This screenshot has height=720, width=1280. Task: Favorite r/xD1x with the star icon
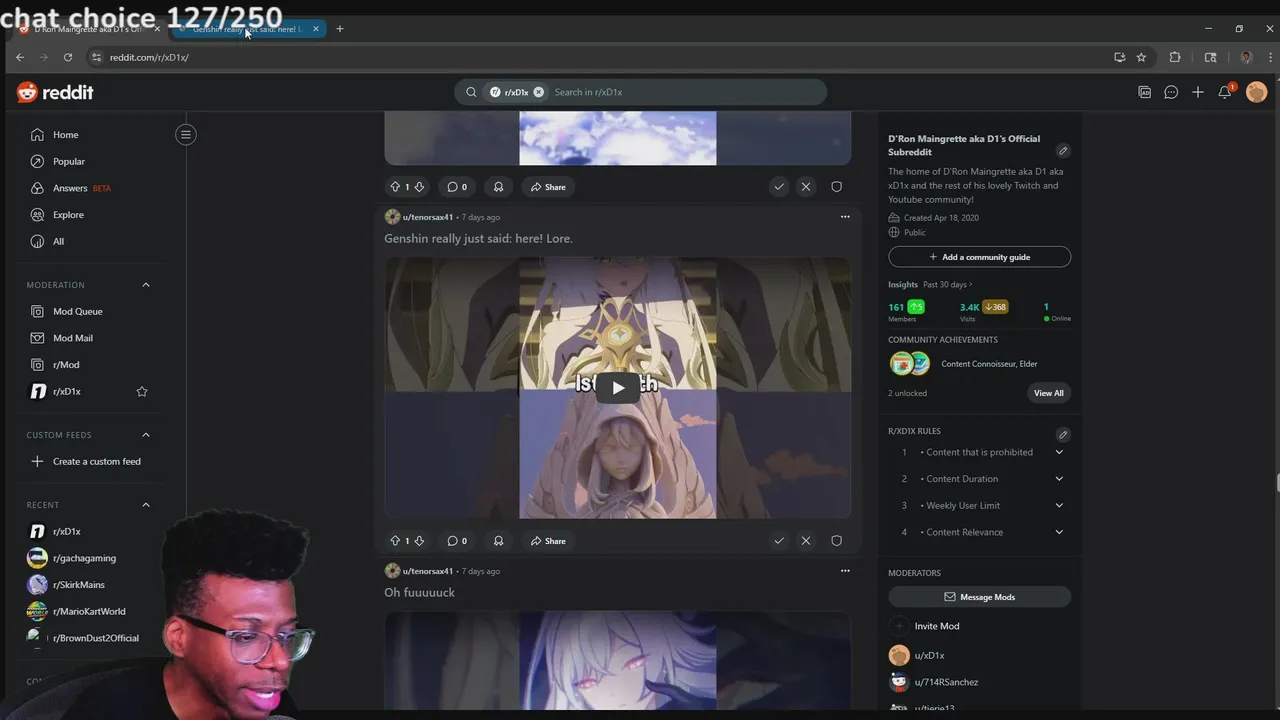click(x=142, y=391)
